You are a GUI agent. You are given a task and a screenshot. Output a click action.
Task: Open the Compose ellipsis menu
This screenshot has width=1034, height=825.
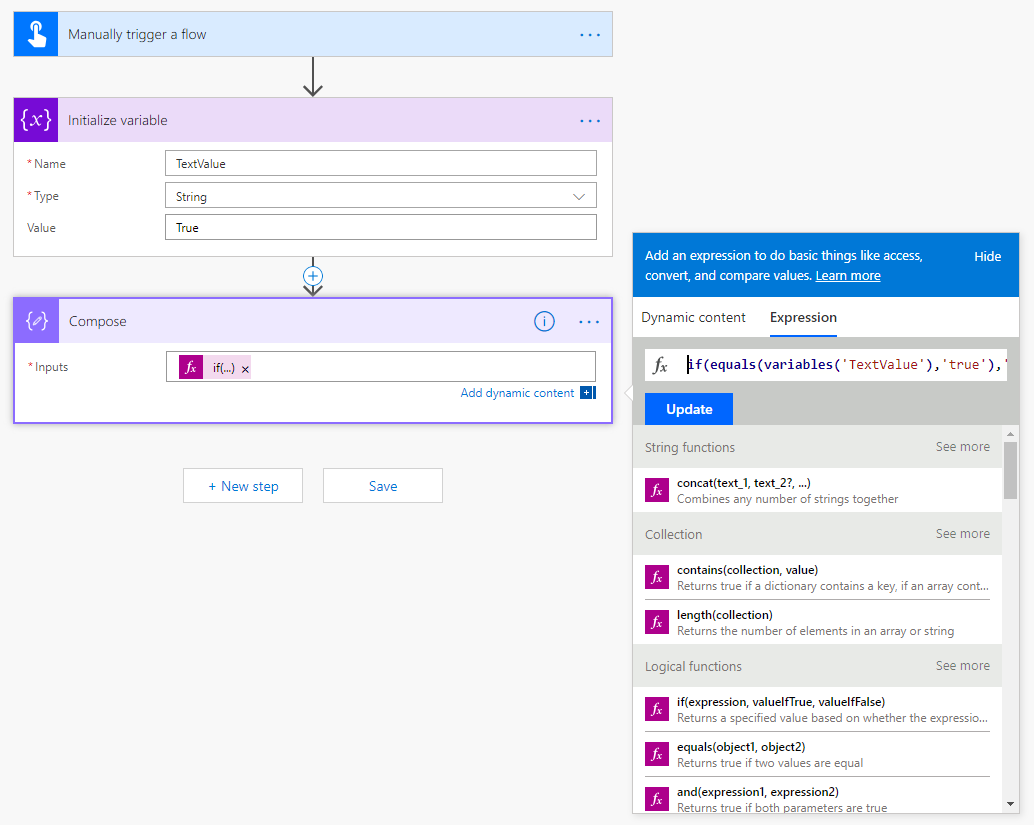[x=589, y=322]
